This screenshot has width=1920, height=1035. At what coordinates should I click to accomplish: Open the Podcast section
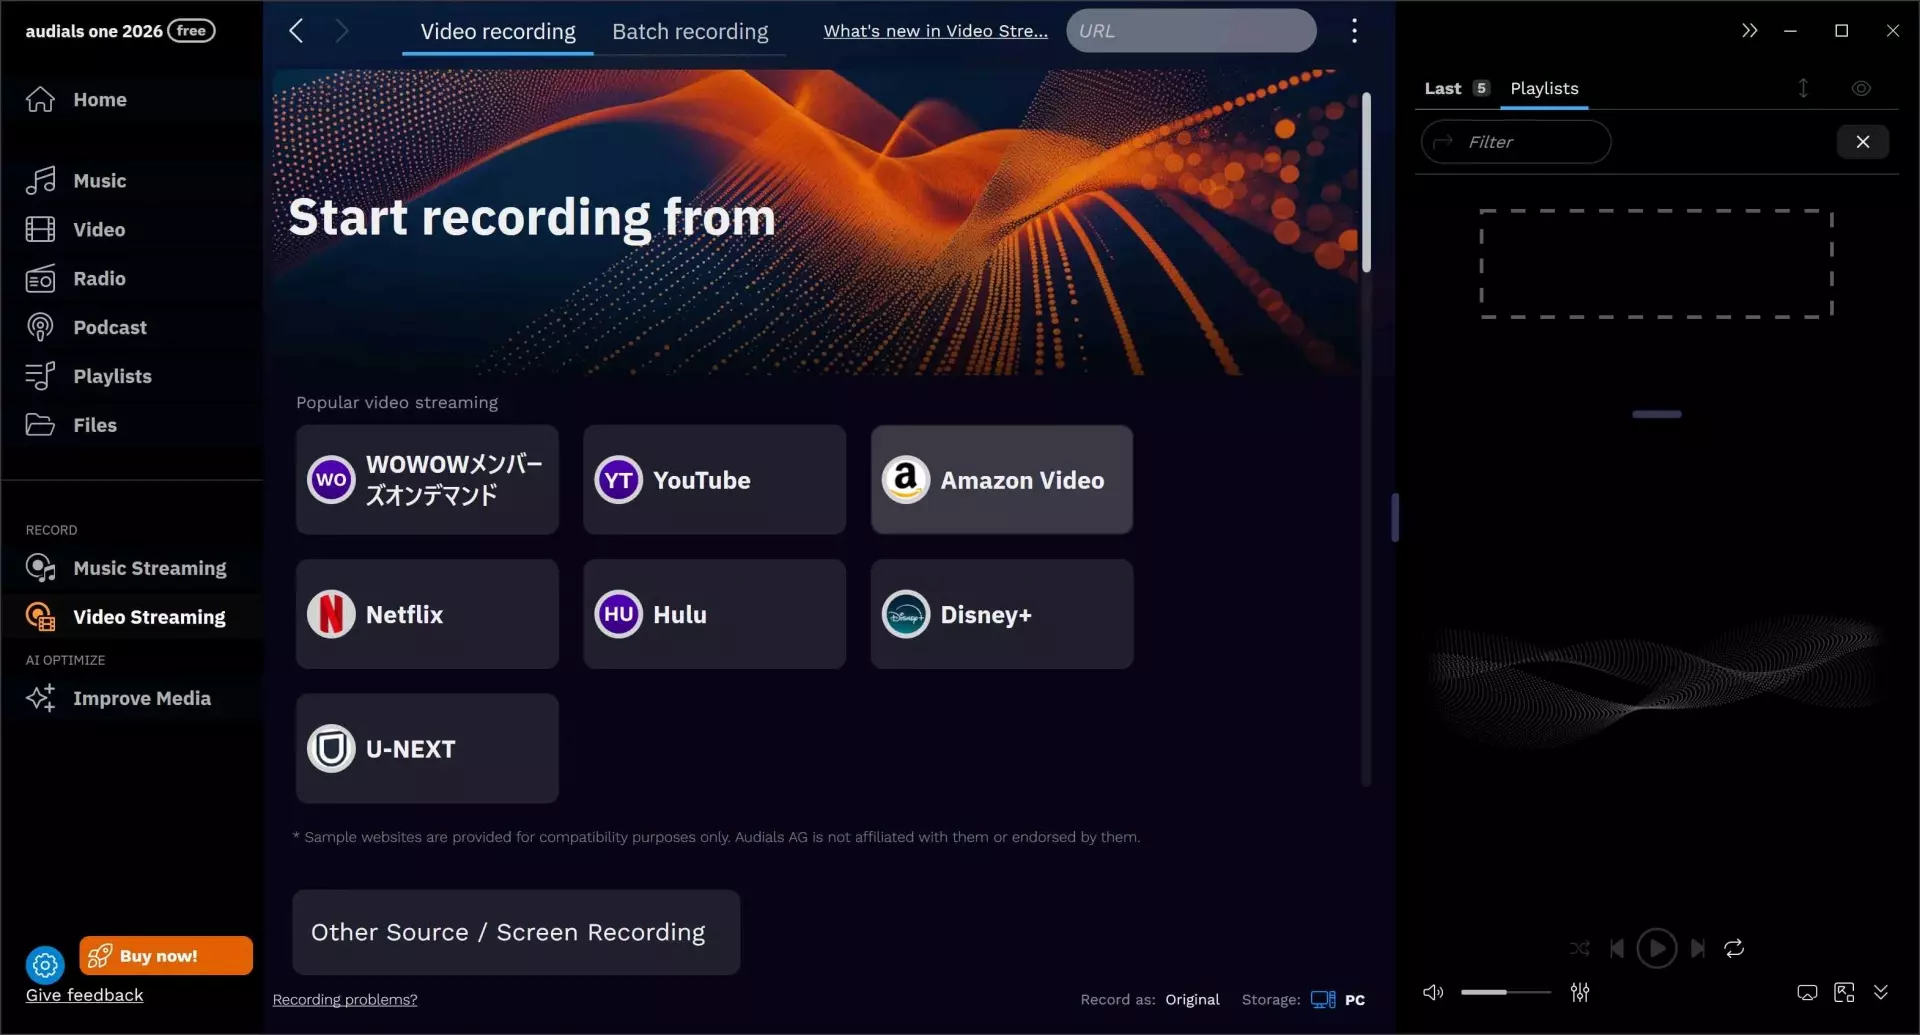click(86, 327)
